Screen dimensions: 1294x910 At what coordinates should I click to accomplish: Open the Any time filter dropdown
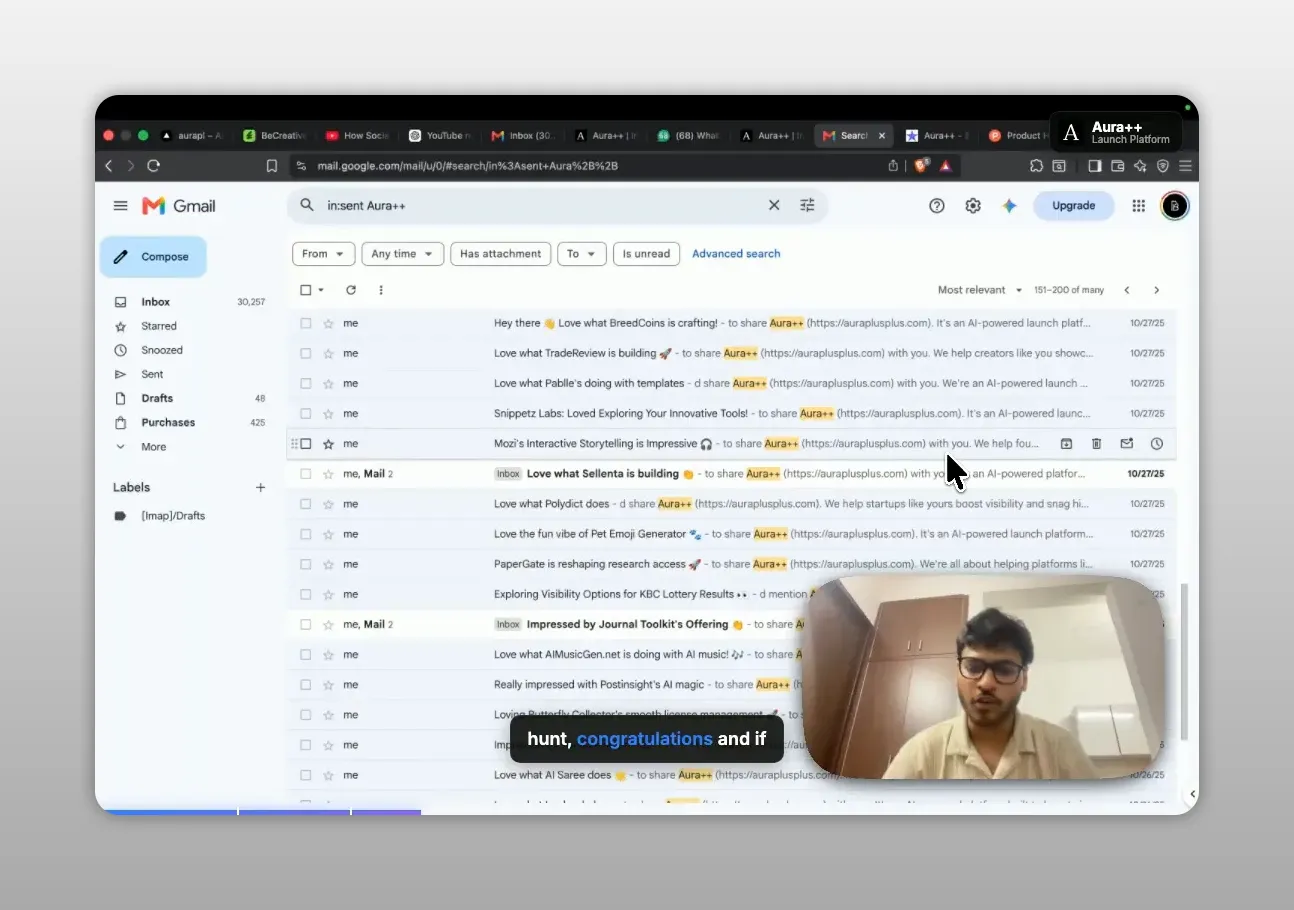point(403,254)
